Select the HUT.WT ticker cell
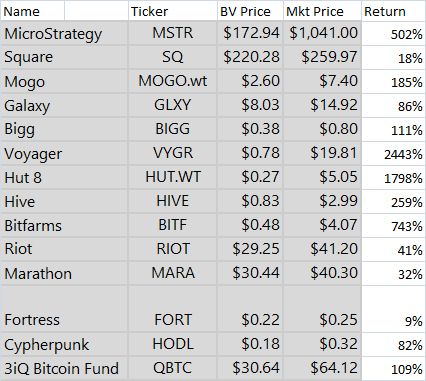This screenshot has height=381, width=426. [173, 177]
